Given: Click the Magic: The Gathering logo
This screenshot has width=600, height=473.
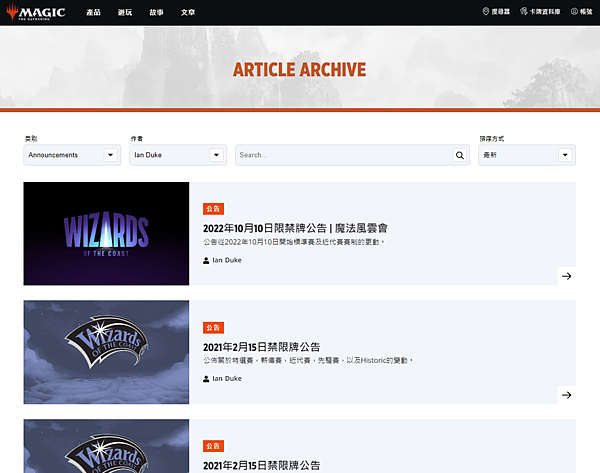Looking at the screenshot, I should click(36, 12).
